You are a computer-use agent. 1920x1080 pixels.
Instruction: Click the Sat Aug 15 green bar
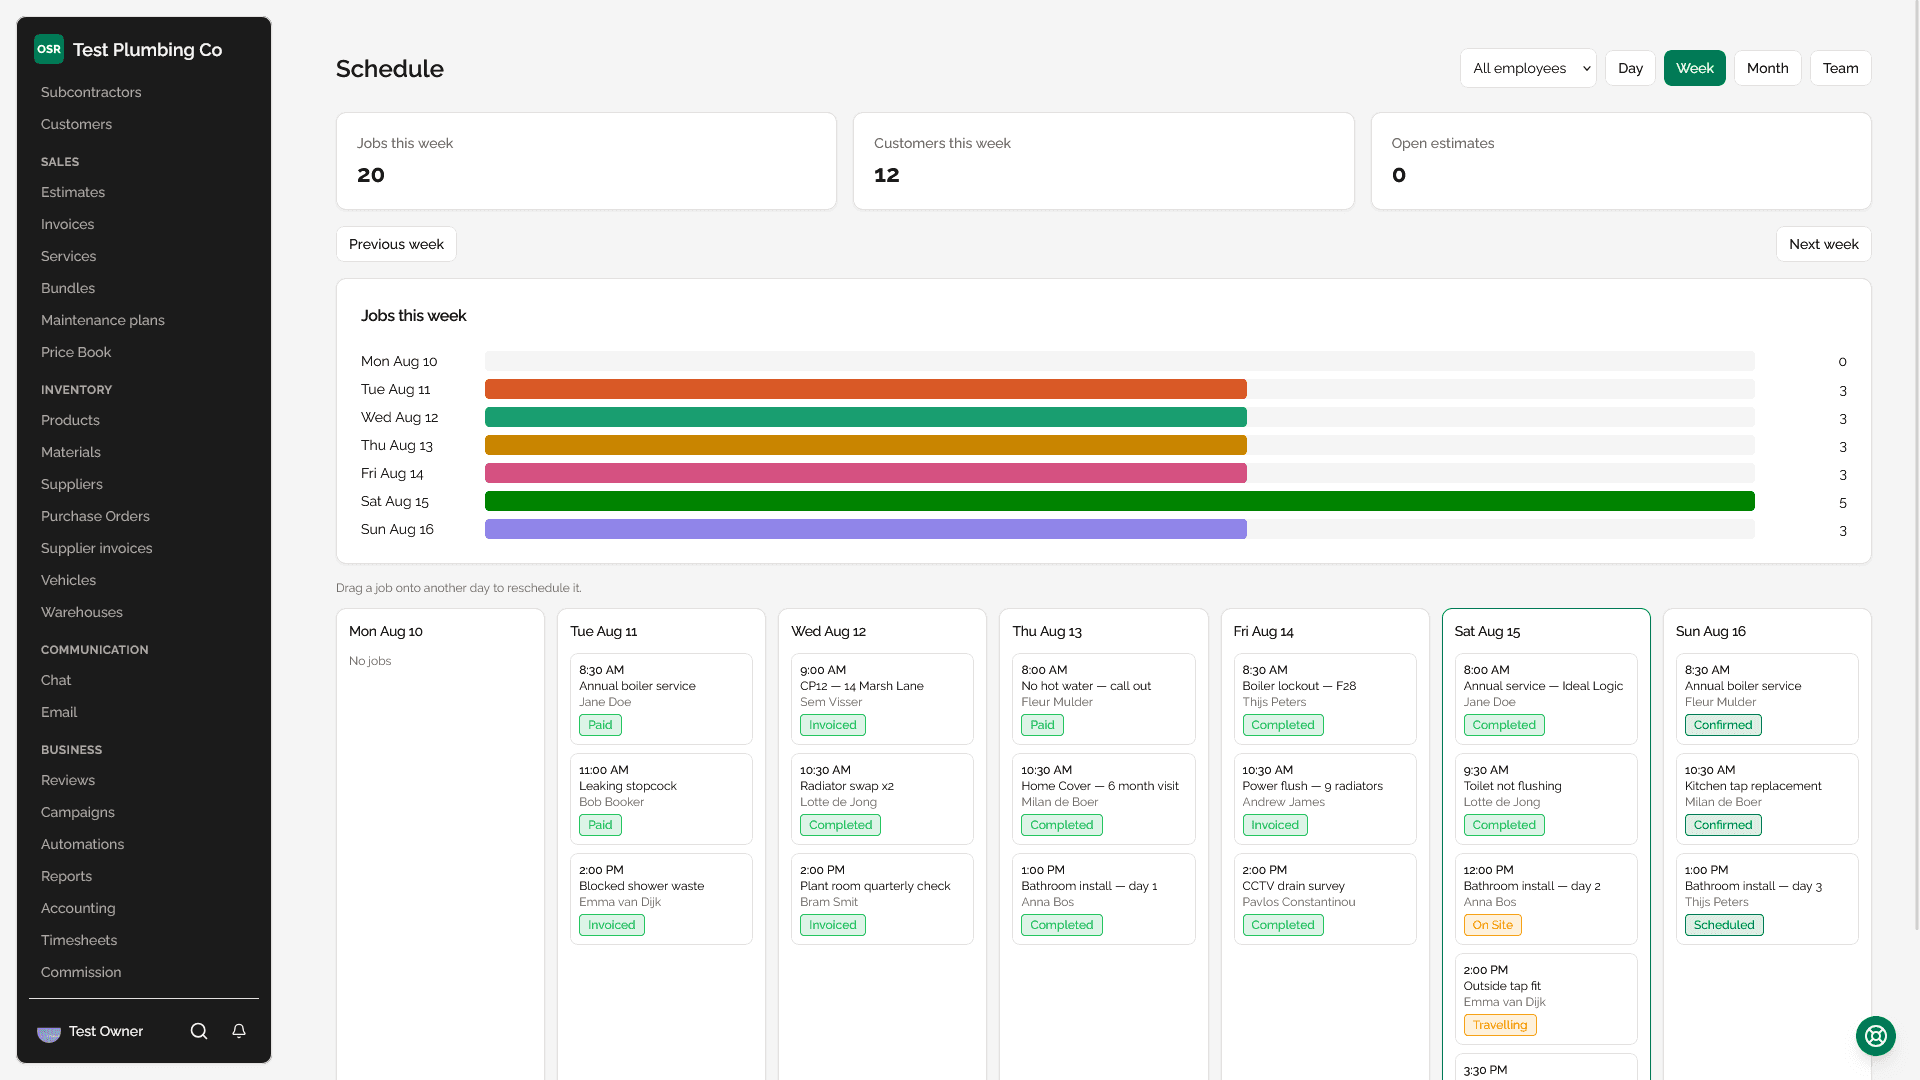(1120, 501)
